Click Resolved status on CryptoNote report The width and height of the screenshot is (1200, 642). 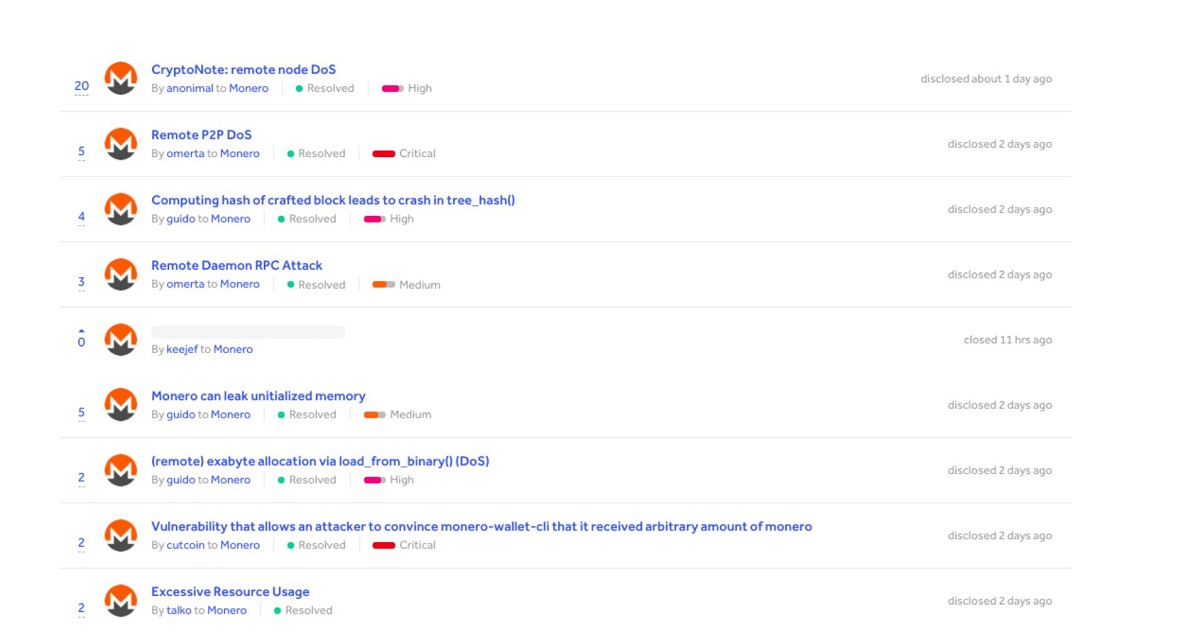point(325,88)
